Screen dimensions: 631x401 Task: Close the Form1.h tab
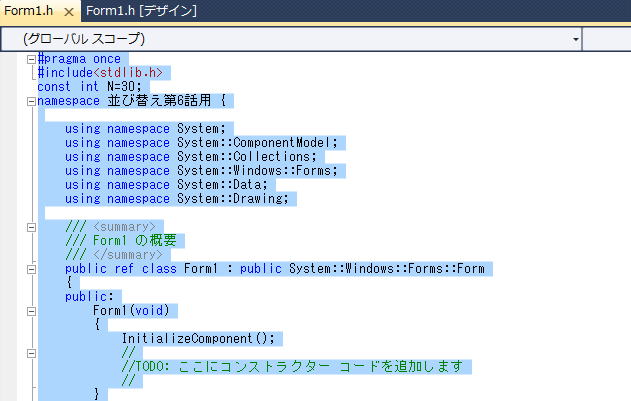(x=69, y=12)
